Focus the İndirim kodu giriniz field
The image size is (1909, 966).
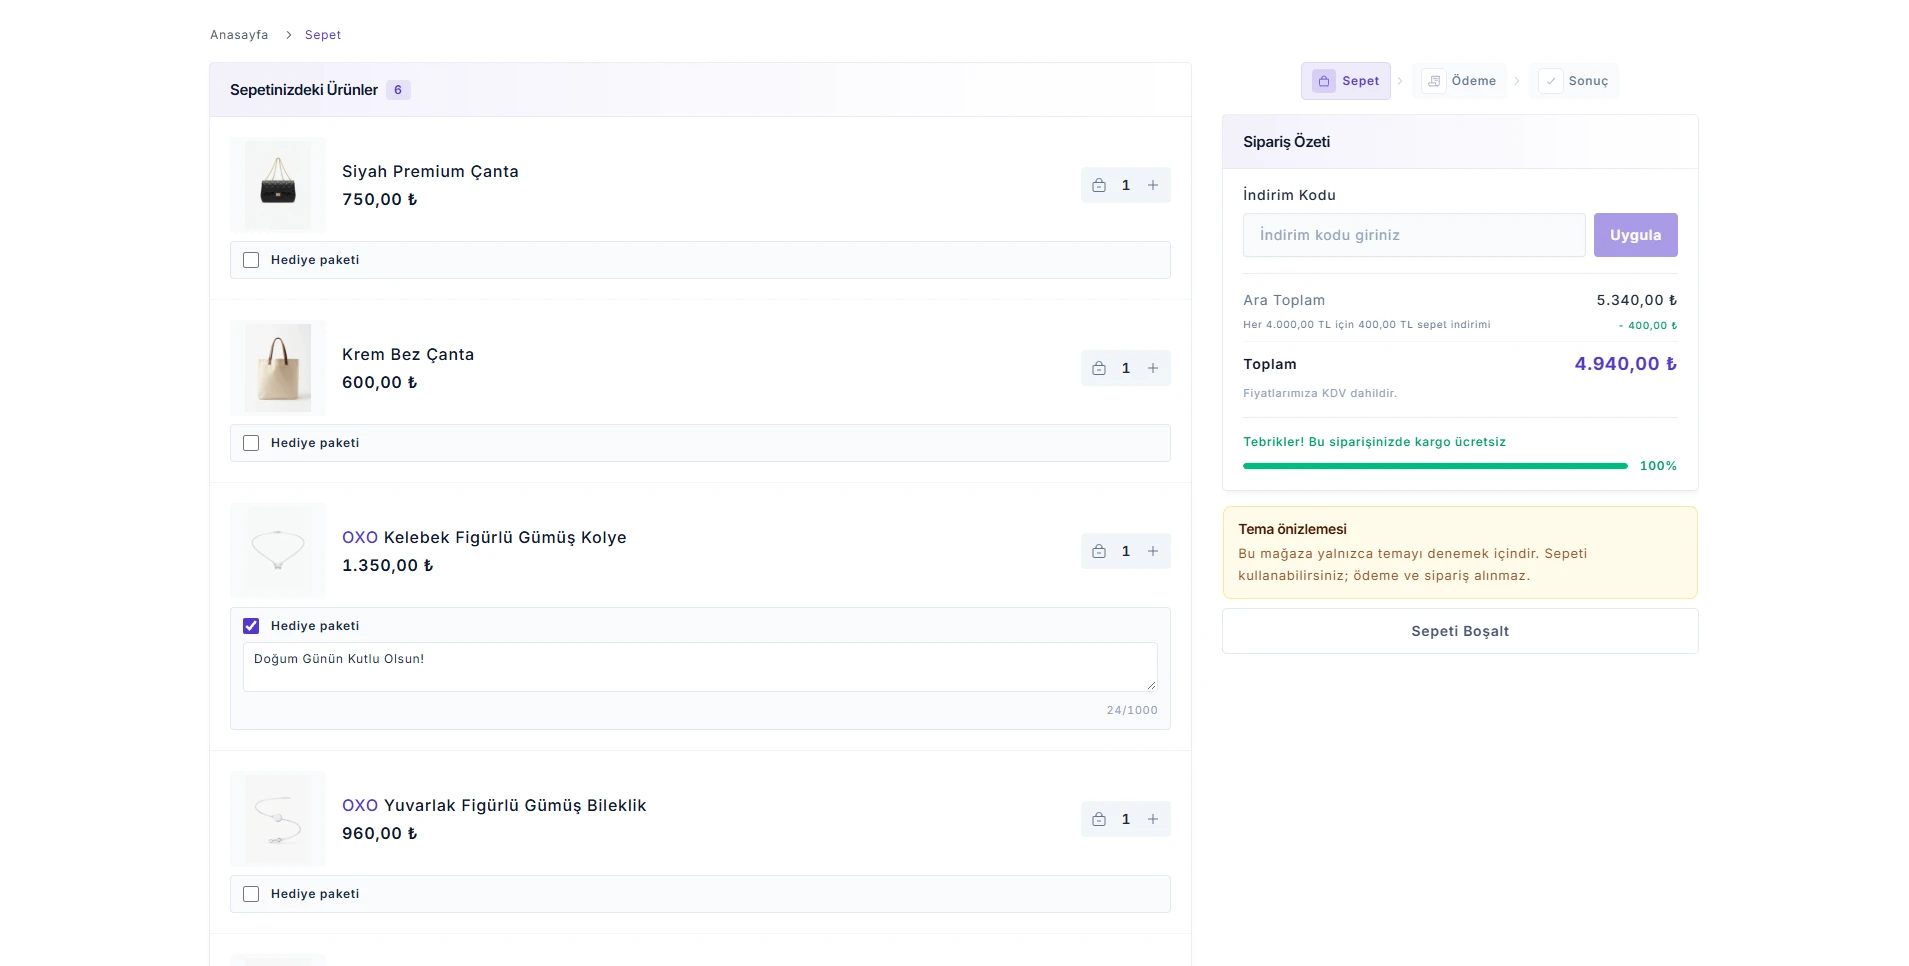[1414, 235]
